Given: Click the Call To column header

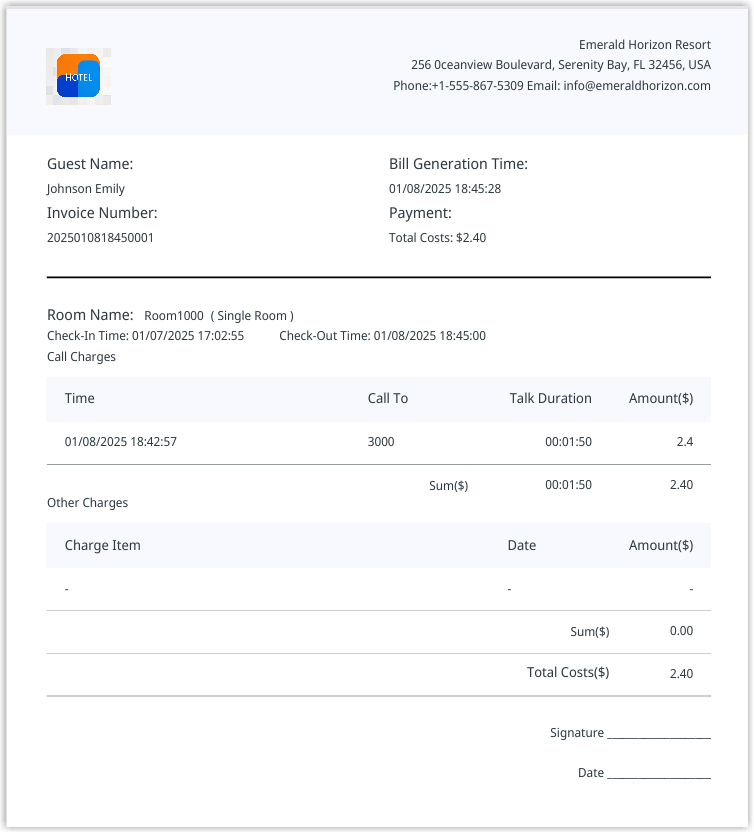Looking at the screenshot, I should pos(388,398).
